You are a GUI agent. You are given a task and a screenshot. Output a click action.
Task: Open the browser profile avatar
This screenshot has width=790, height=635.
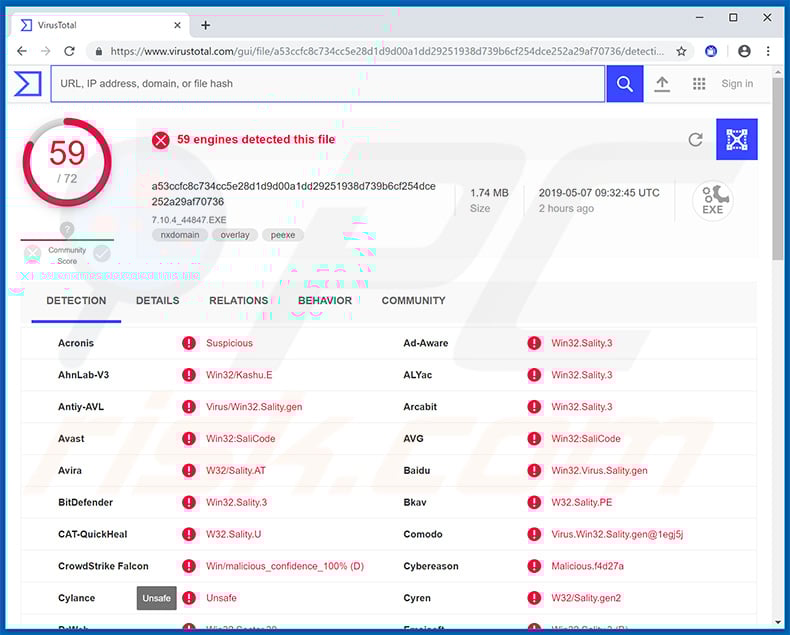tap(744, 51)
